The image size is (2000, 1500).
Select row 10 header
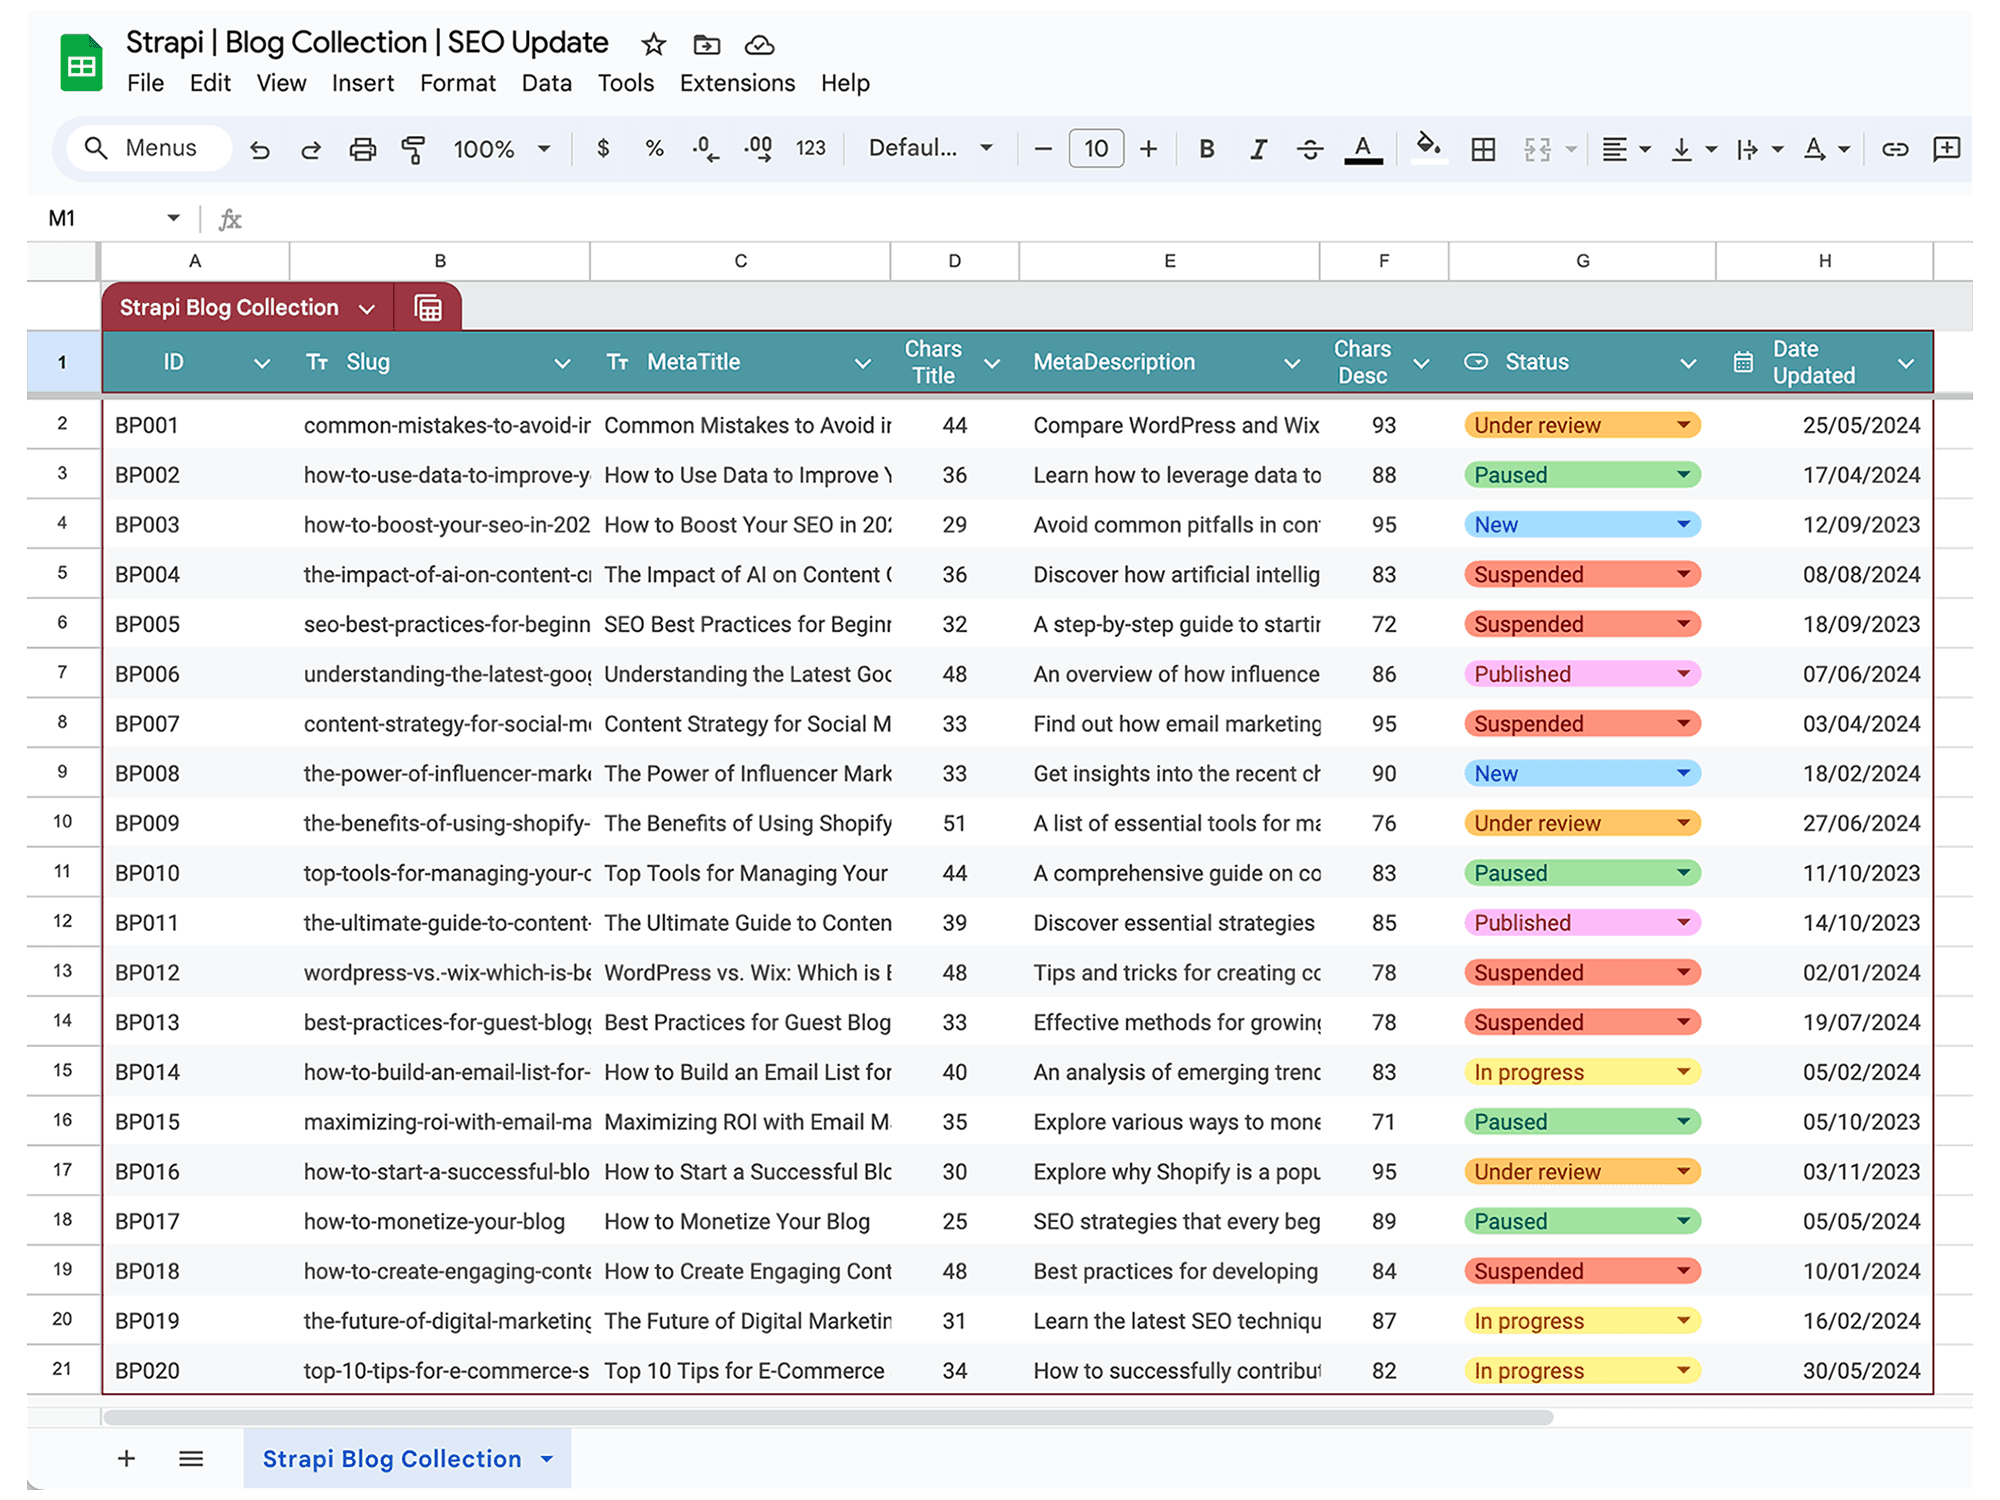tap(63, 822)
